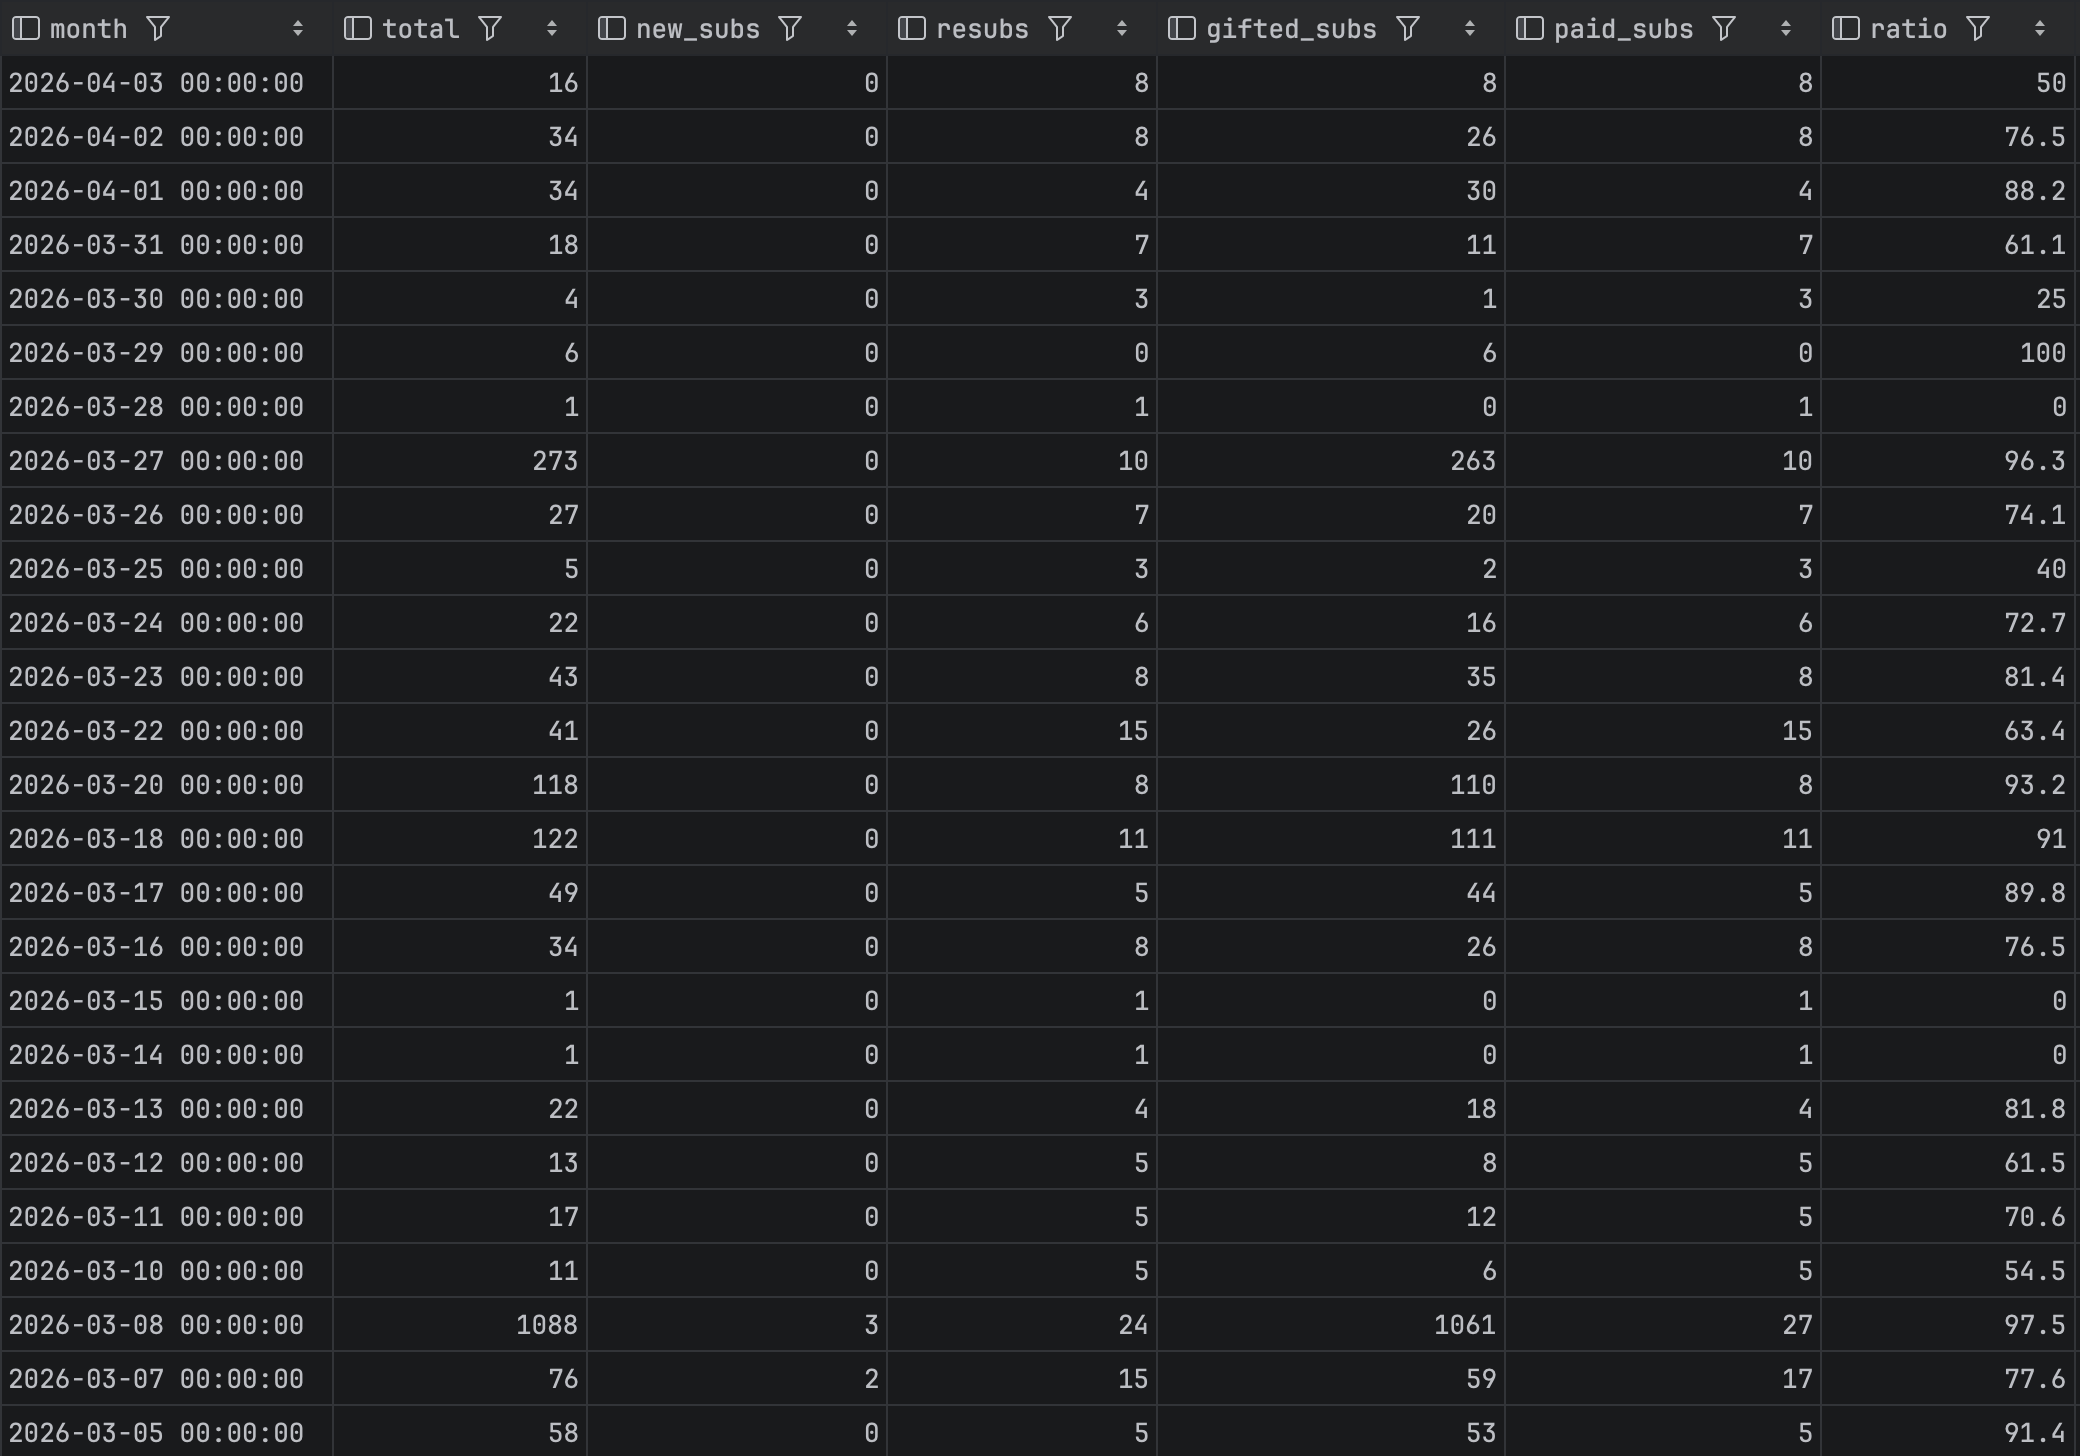Select the new_subs column header

697,29
